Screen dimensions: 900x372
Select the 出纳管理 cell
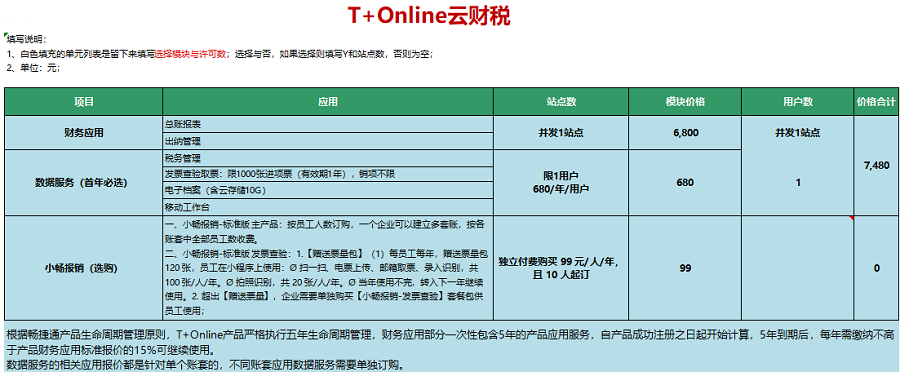click(328, 141)
